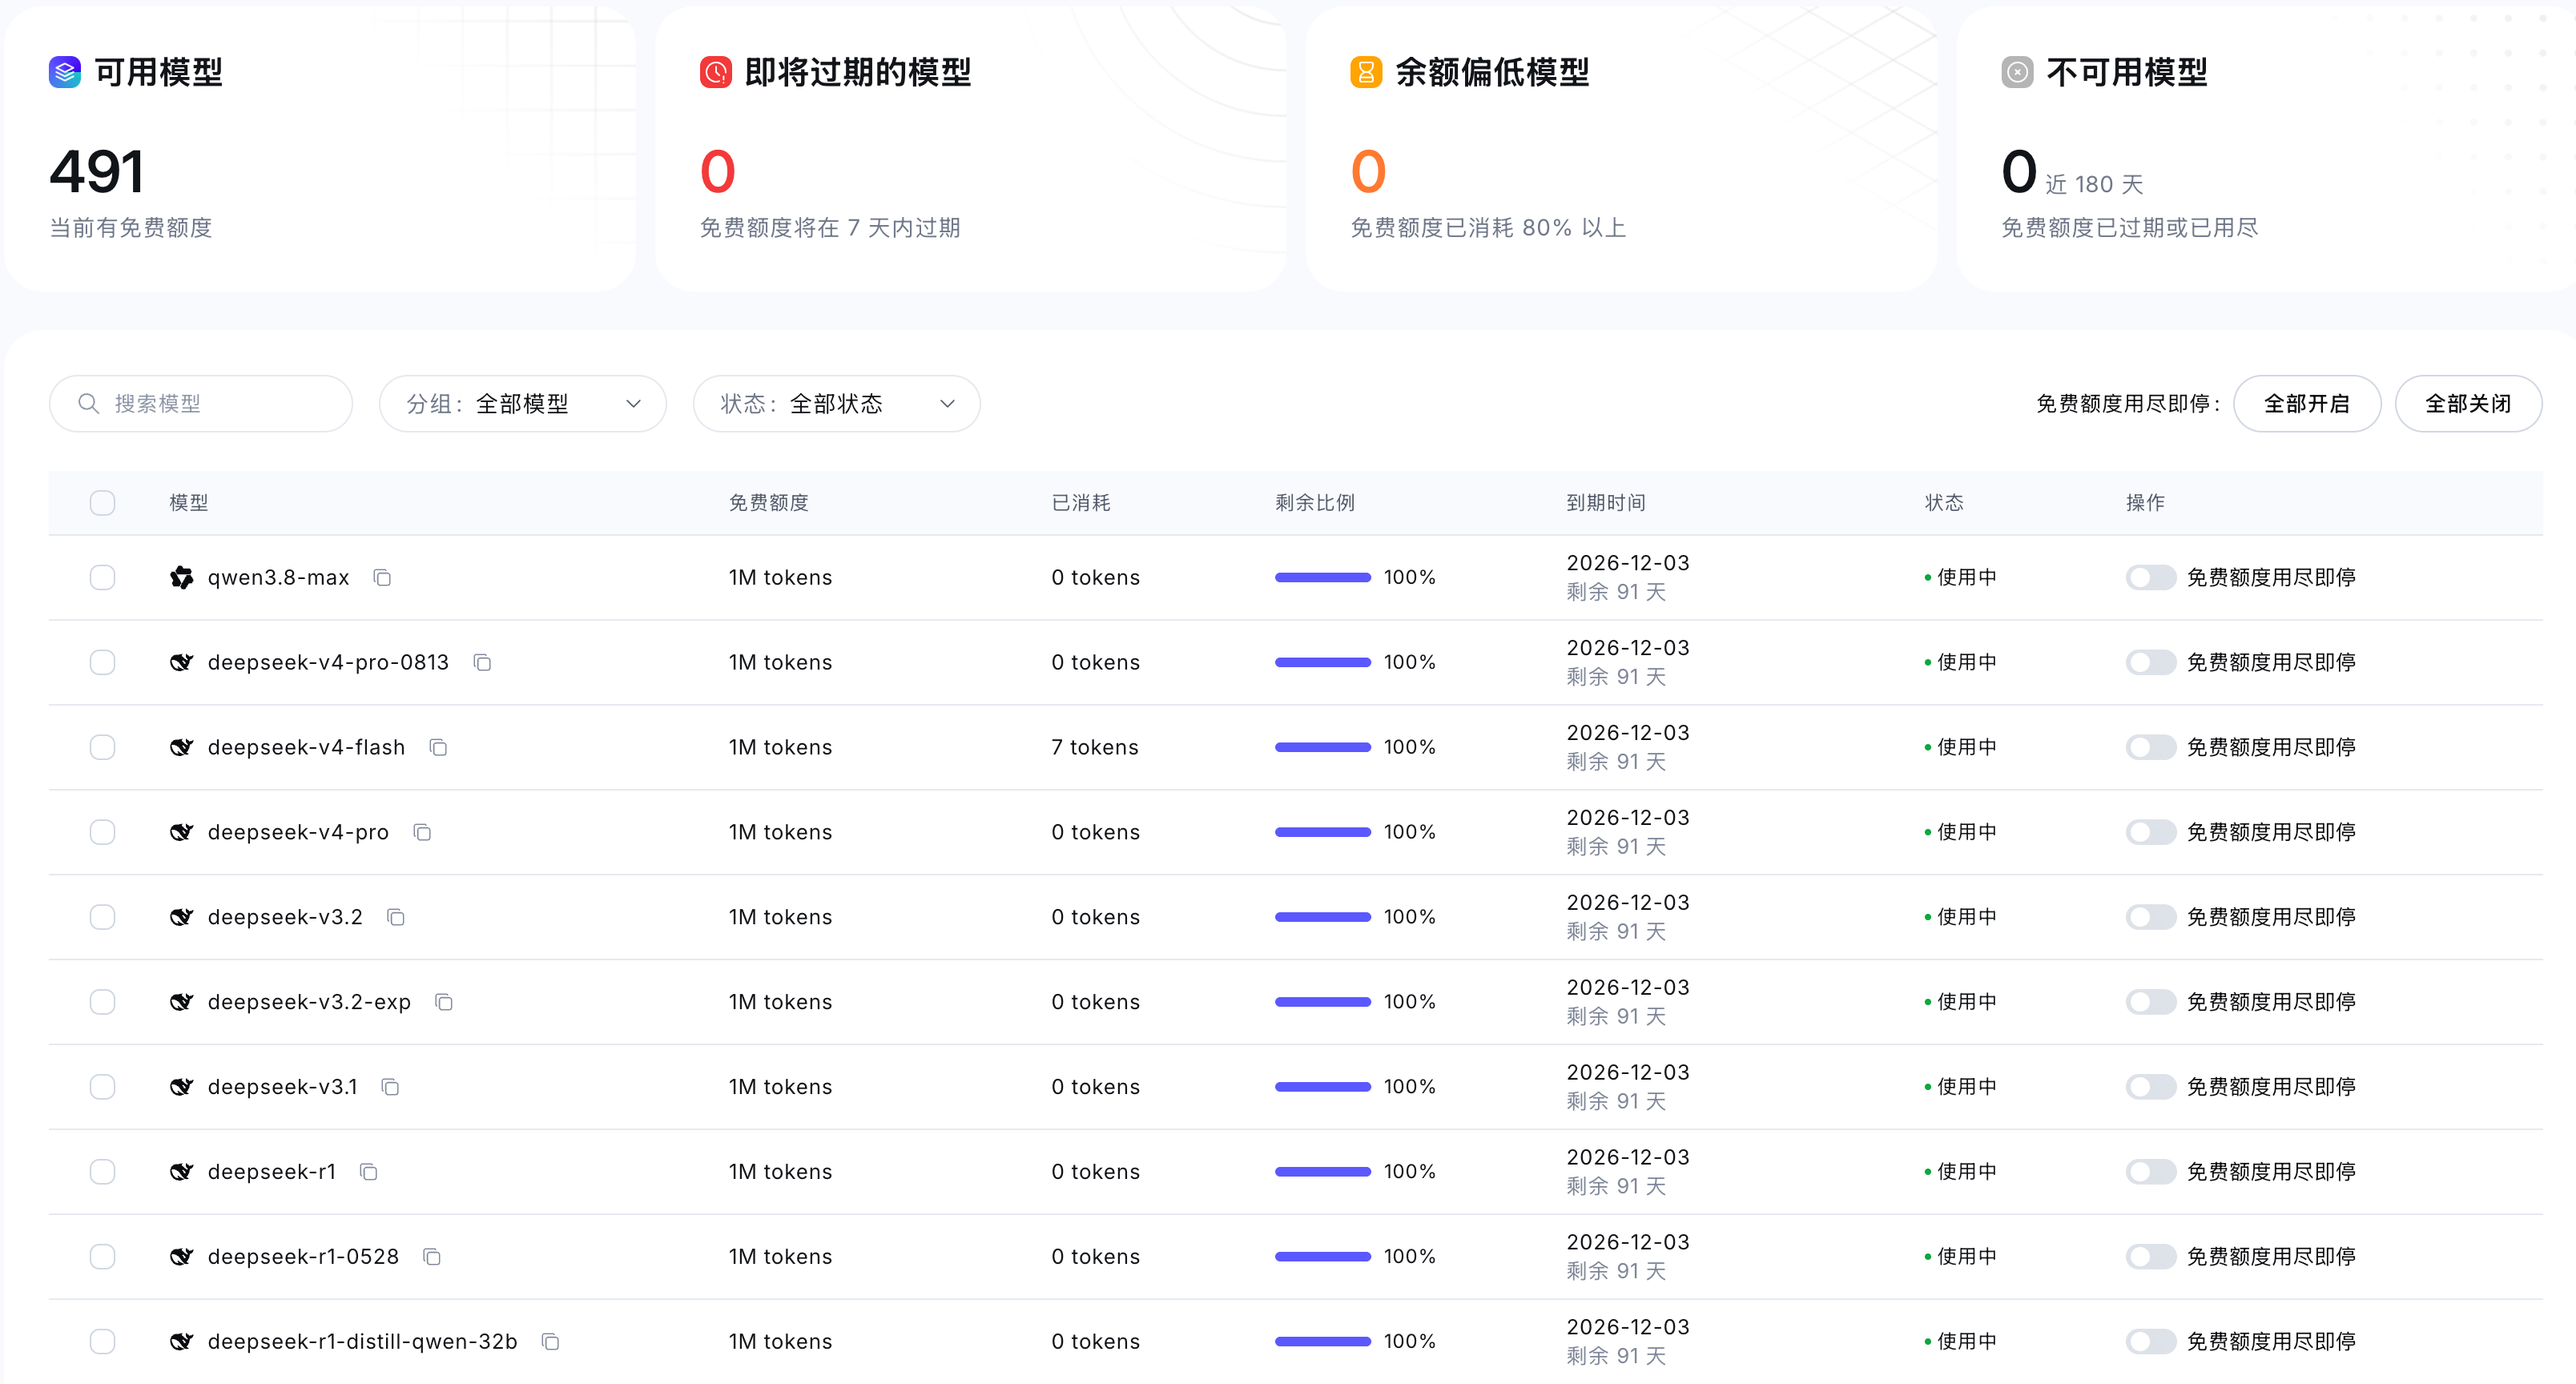Screen dimensions: 2576x1384
Task: Select the deepseek-v3.1 row checkbox
Action: [102, 1088]
